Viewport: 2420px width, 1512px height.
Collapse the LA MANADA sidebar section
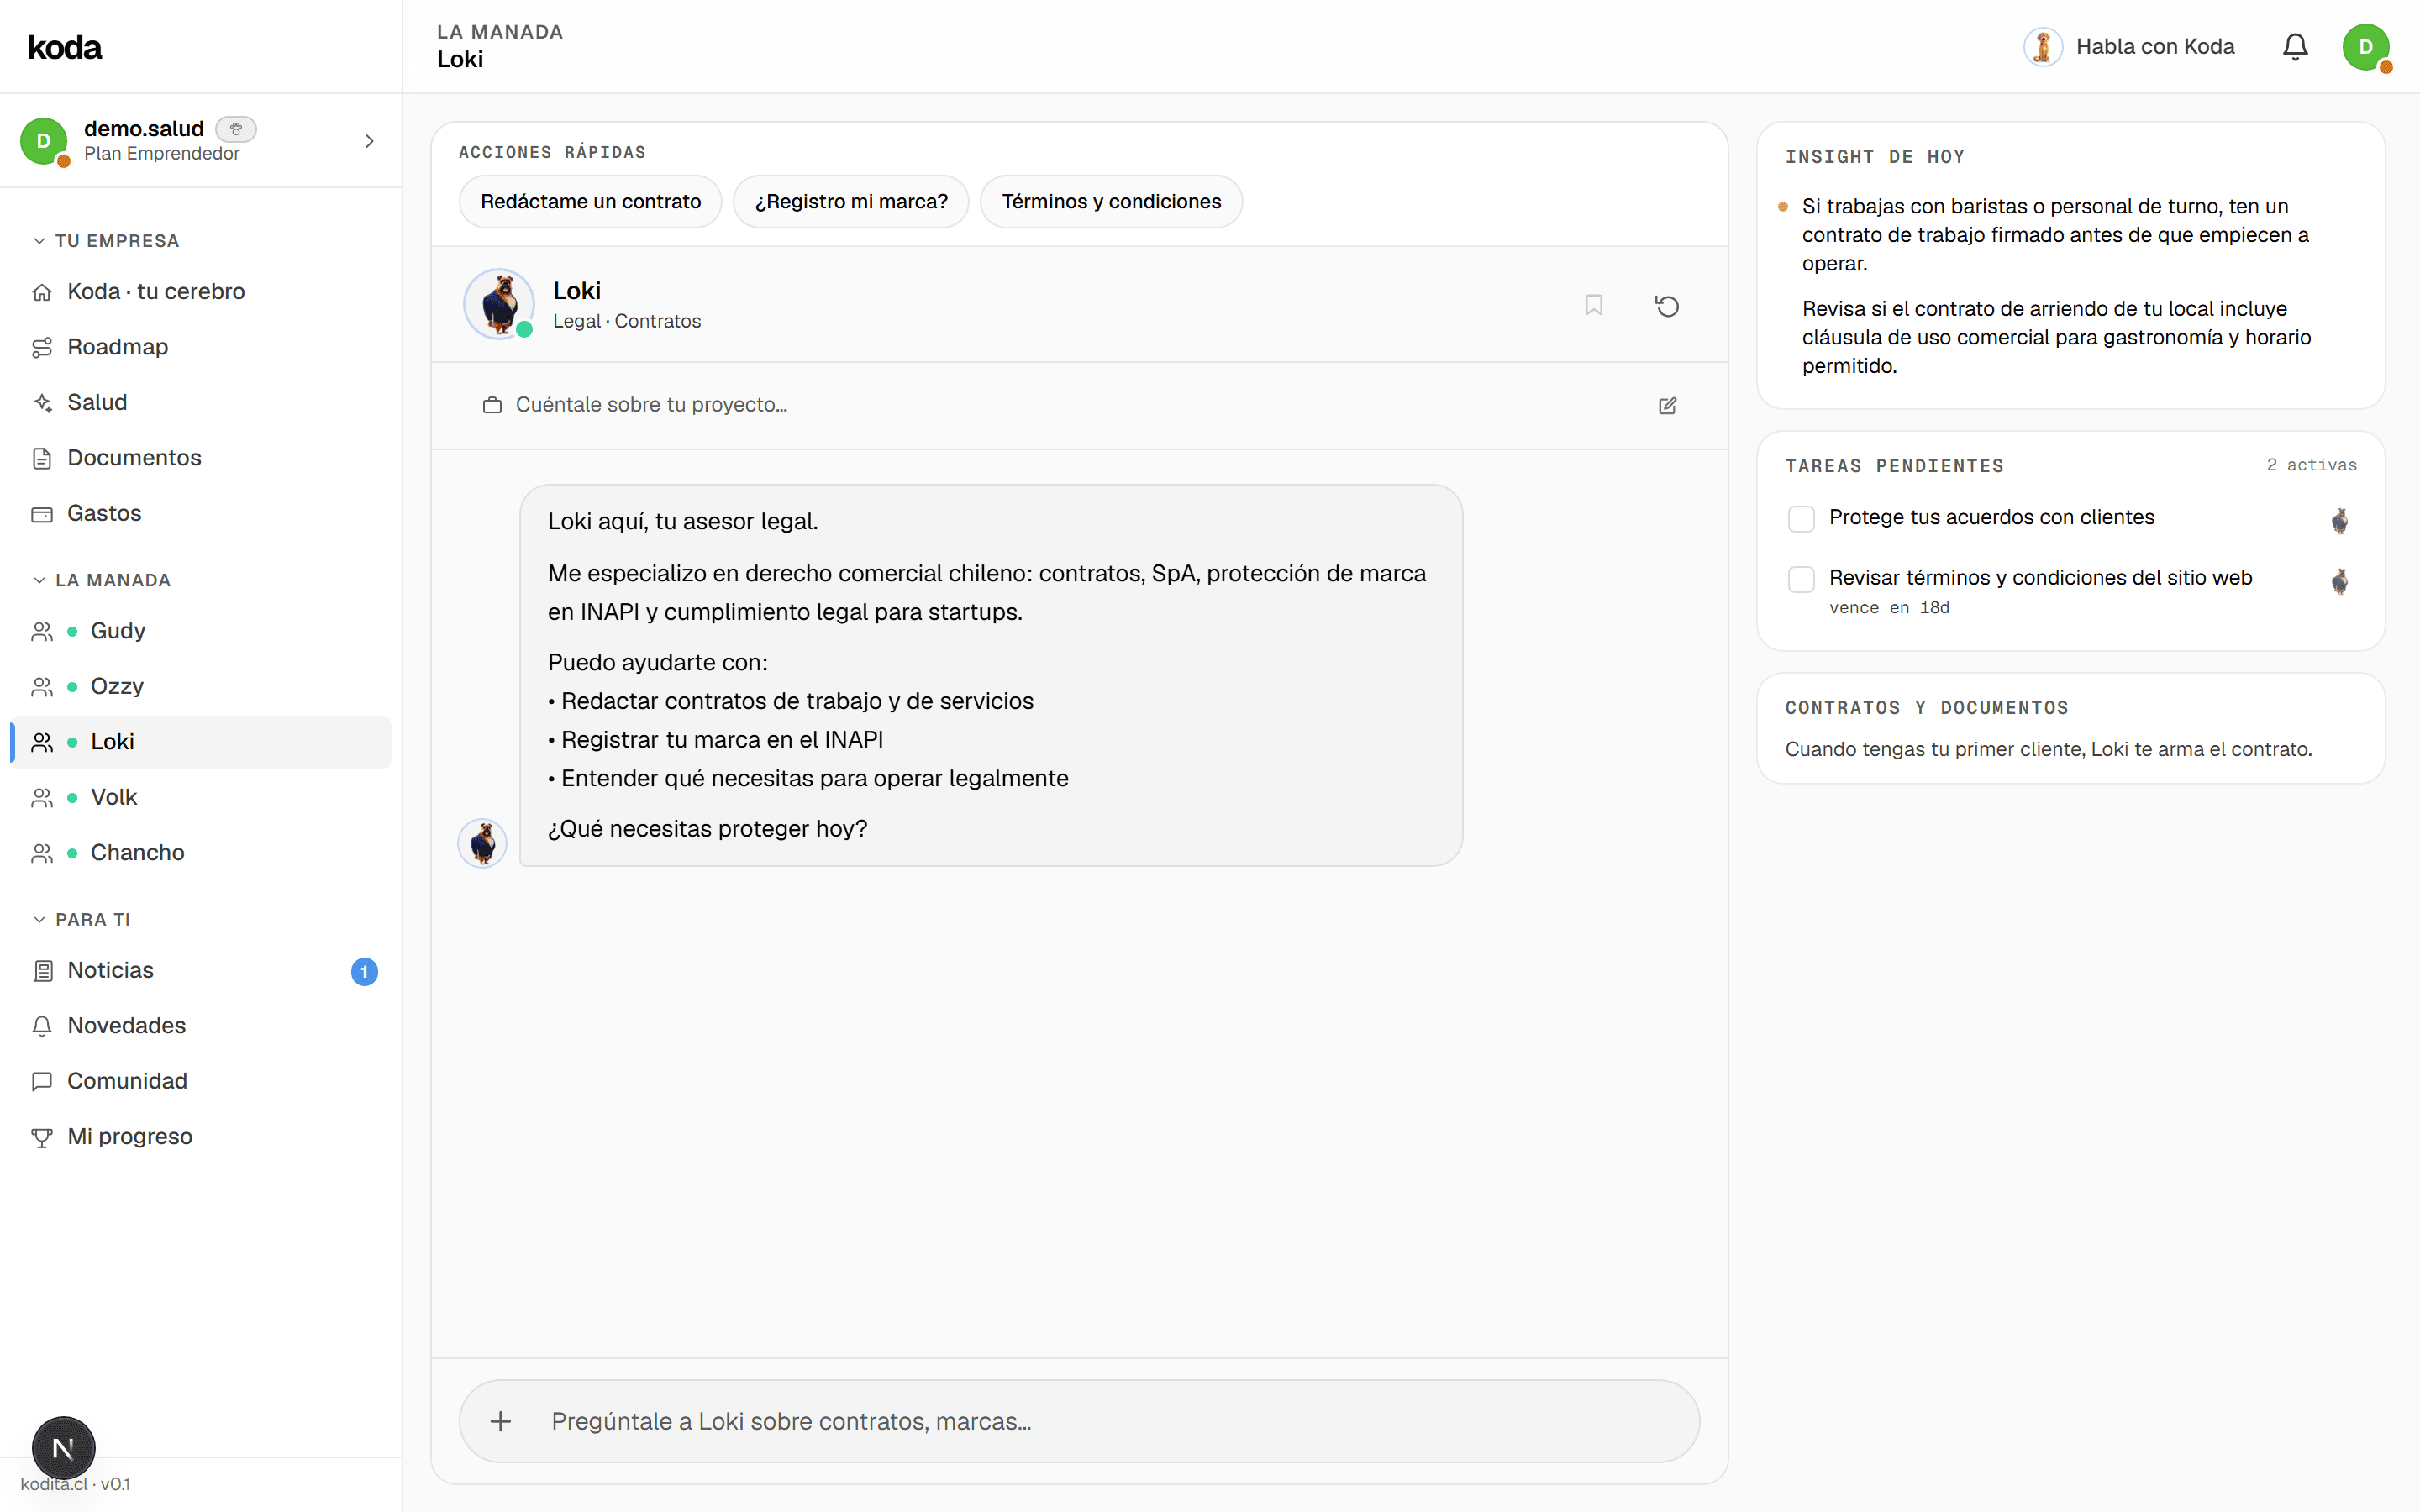(x=102, y=580)
